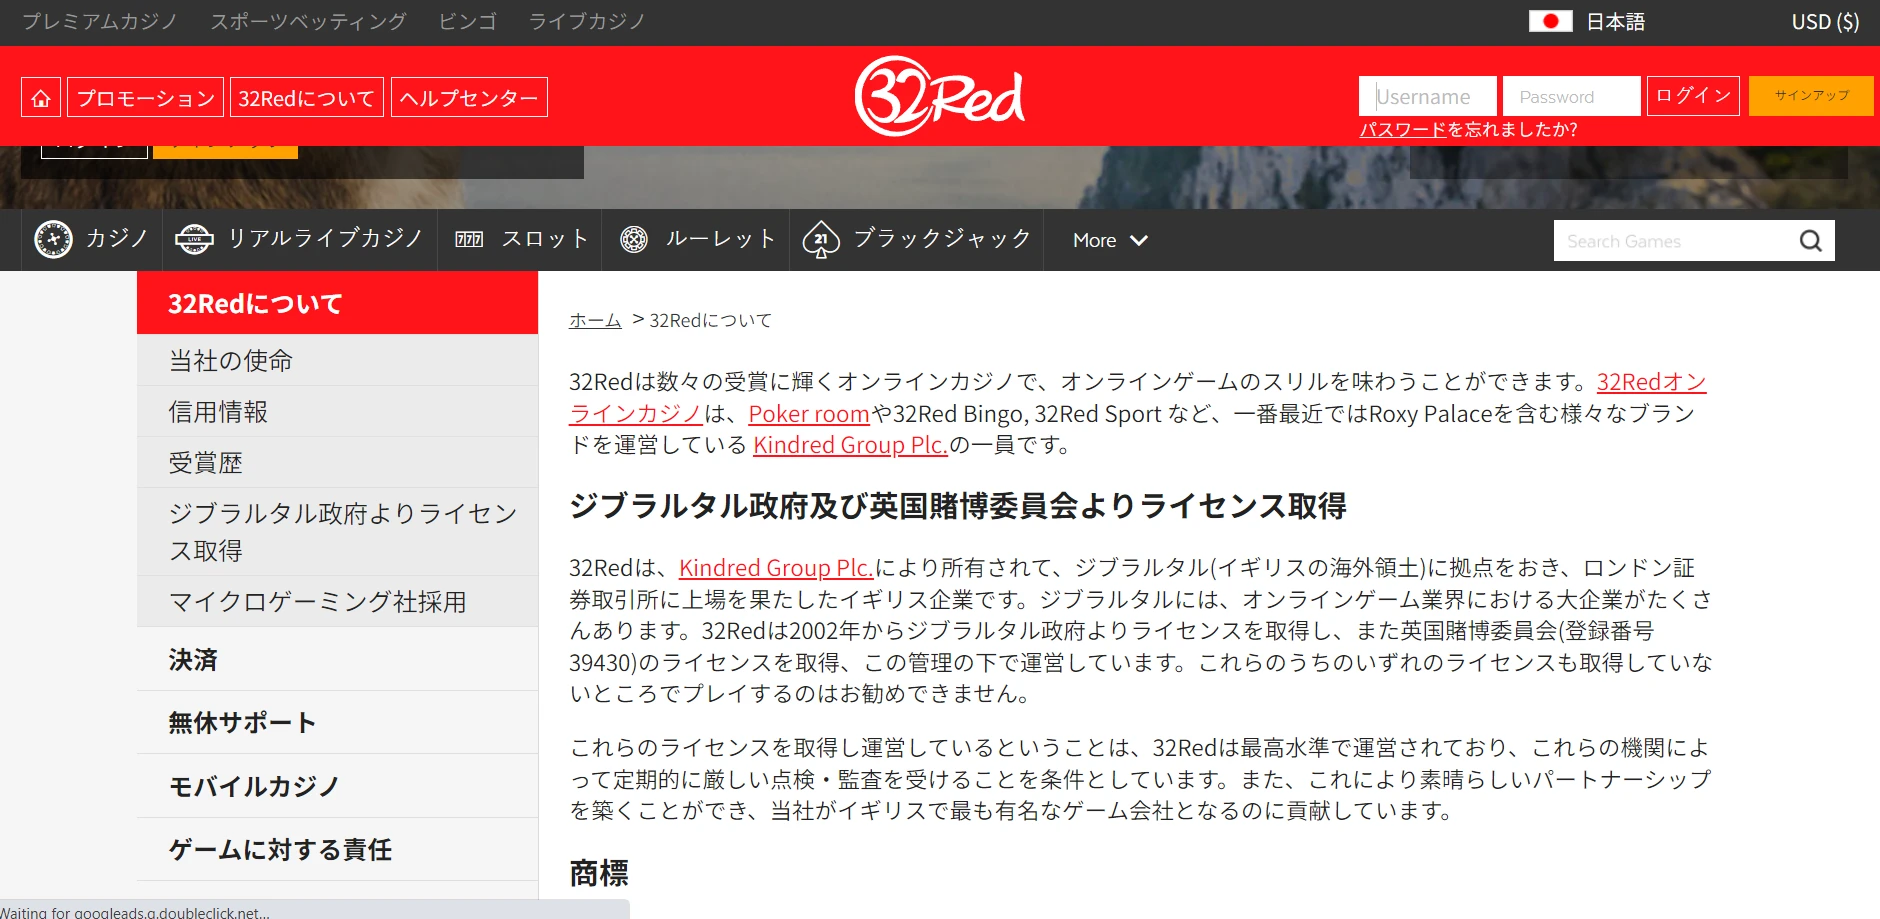Open ビンゴ in the top bar
This screenshot has height=919, width=1880.
(467, 21)
